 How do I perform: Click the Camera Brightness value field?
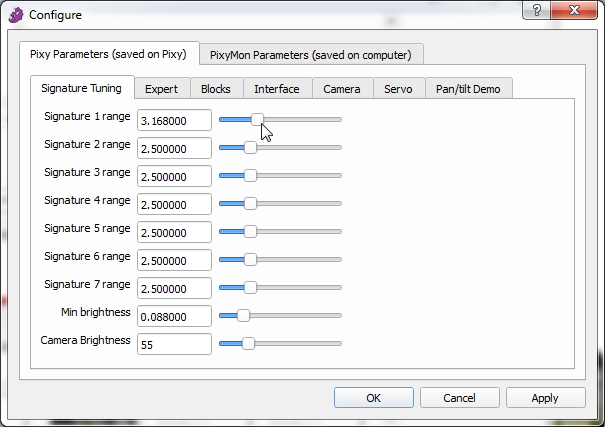click(174, 344)
